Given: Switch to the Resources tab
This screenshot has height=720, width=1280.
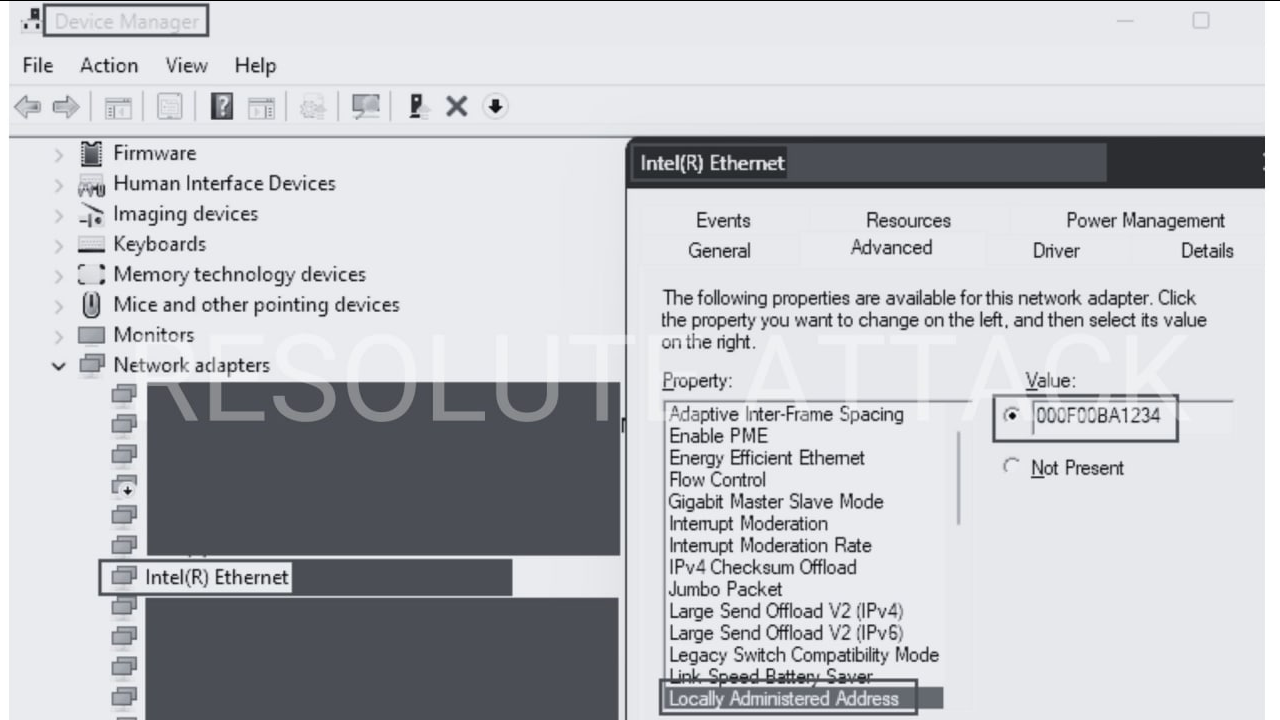Looking at the screenshot, I should click(908, 220).
